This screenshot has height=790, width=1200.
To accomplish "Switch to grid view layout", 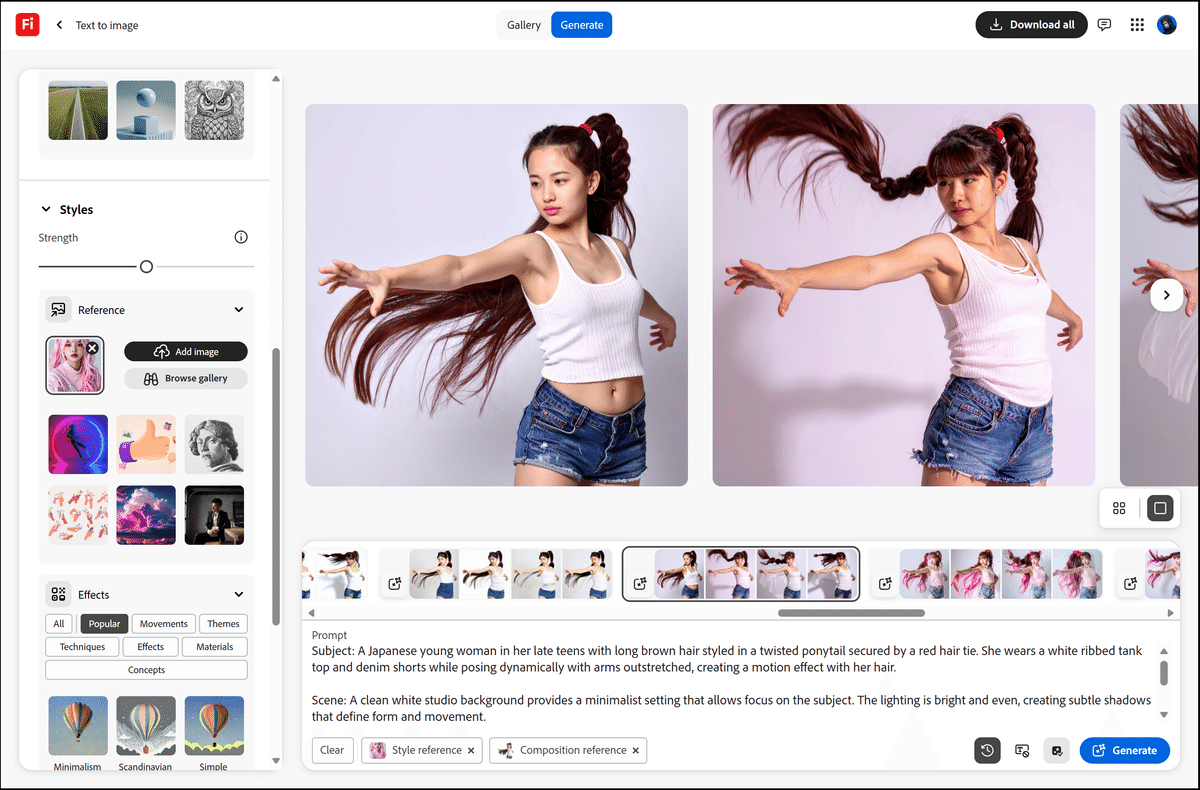I will pos(1119,508).
